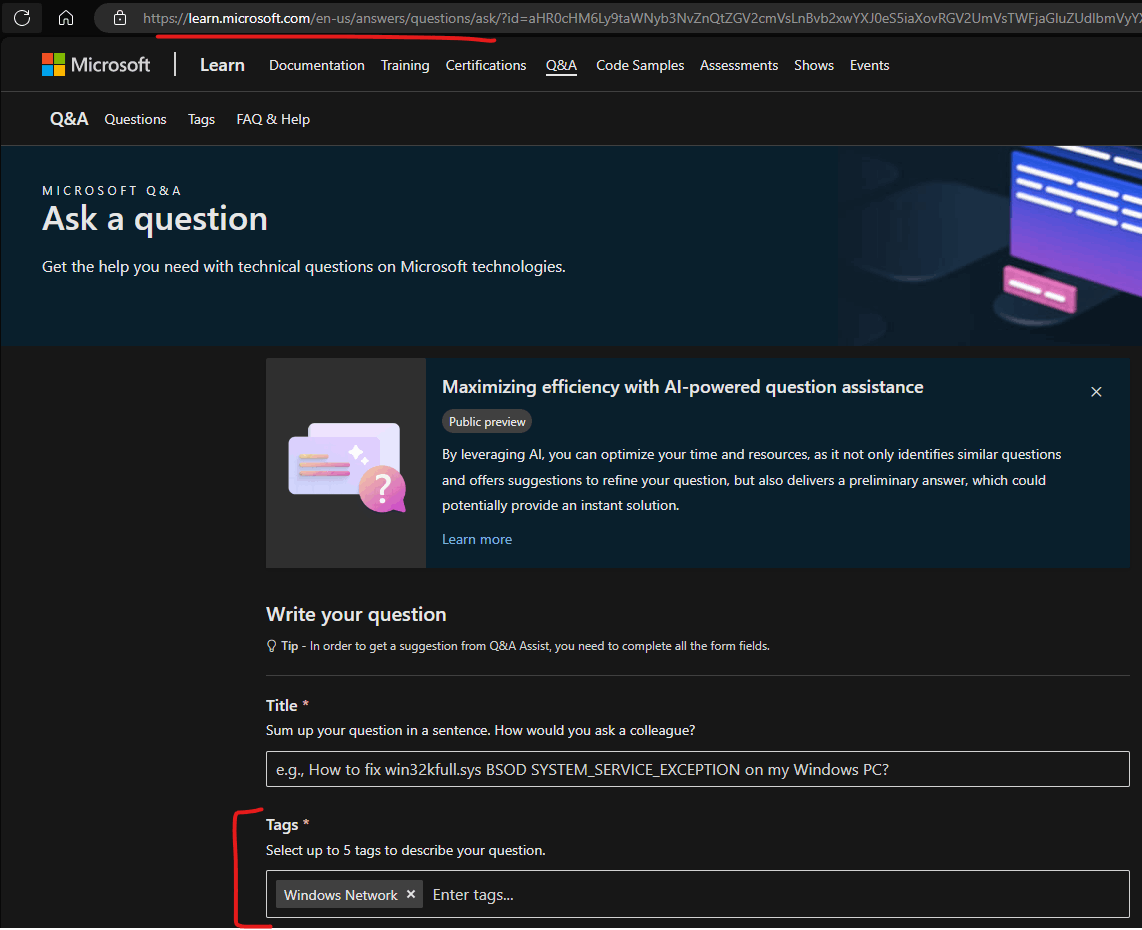The image size is (1142, 930).
Task: Click the browser reload icon
Action: click(22, 17)
